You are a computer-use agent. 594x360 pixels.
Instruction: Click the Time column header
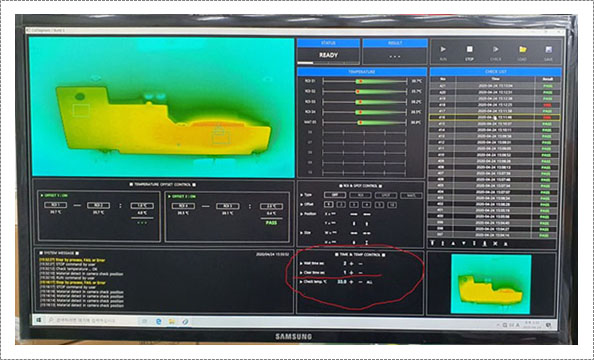coord(496,79)
